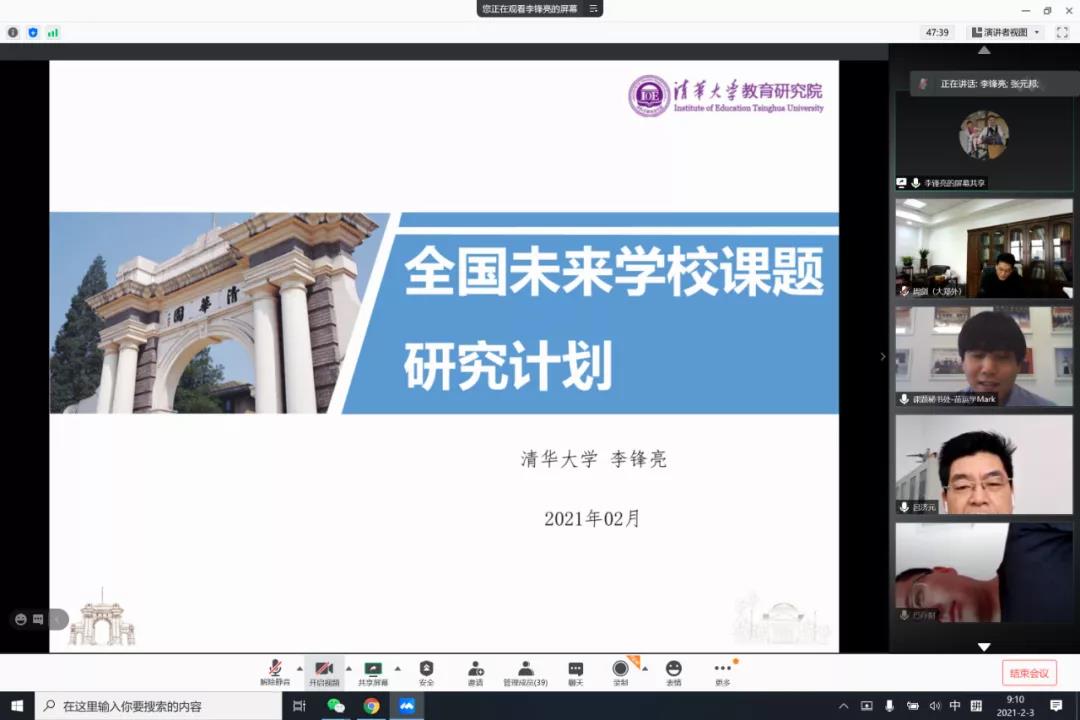Go to previous videos with up arrow

coord(984,50)
